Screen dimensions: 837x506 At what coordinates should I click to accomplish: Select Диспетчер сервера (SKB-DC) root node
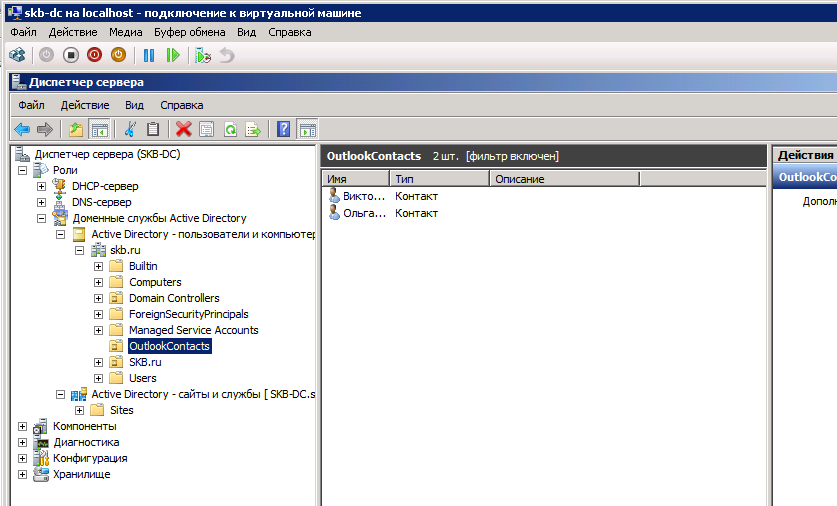click(x=107, y=154)
